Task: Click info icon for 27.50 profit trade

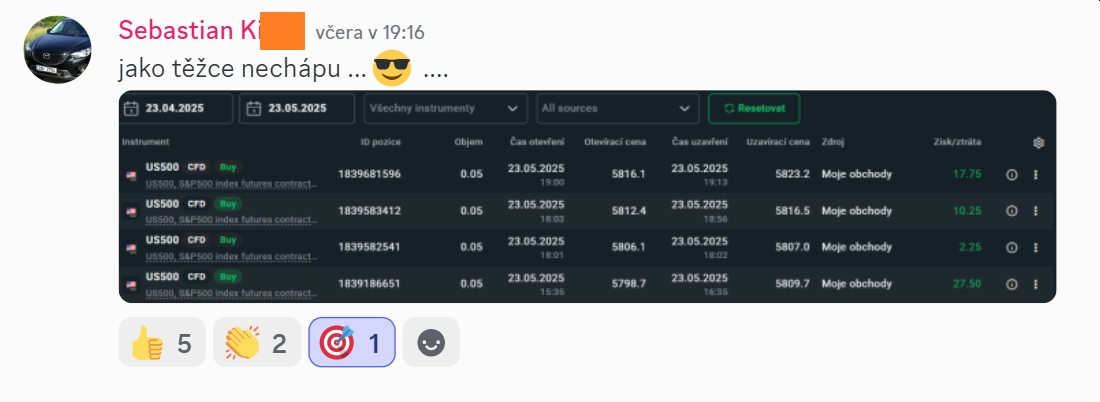Action: pyautogui.click(x=1011, y=284)
